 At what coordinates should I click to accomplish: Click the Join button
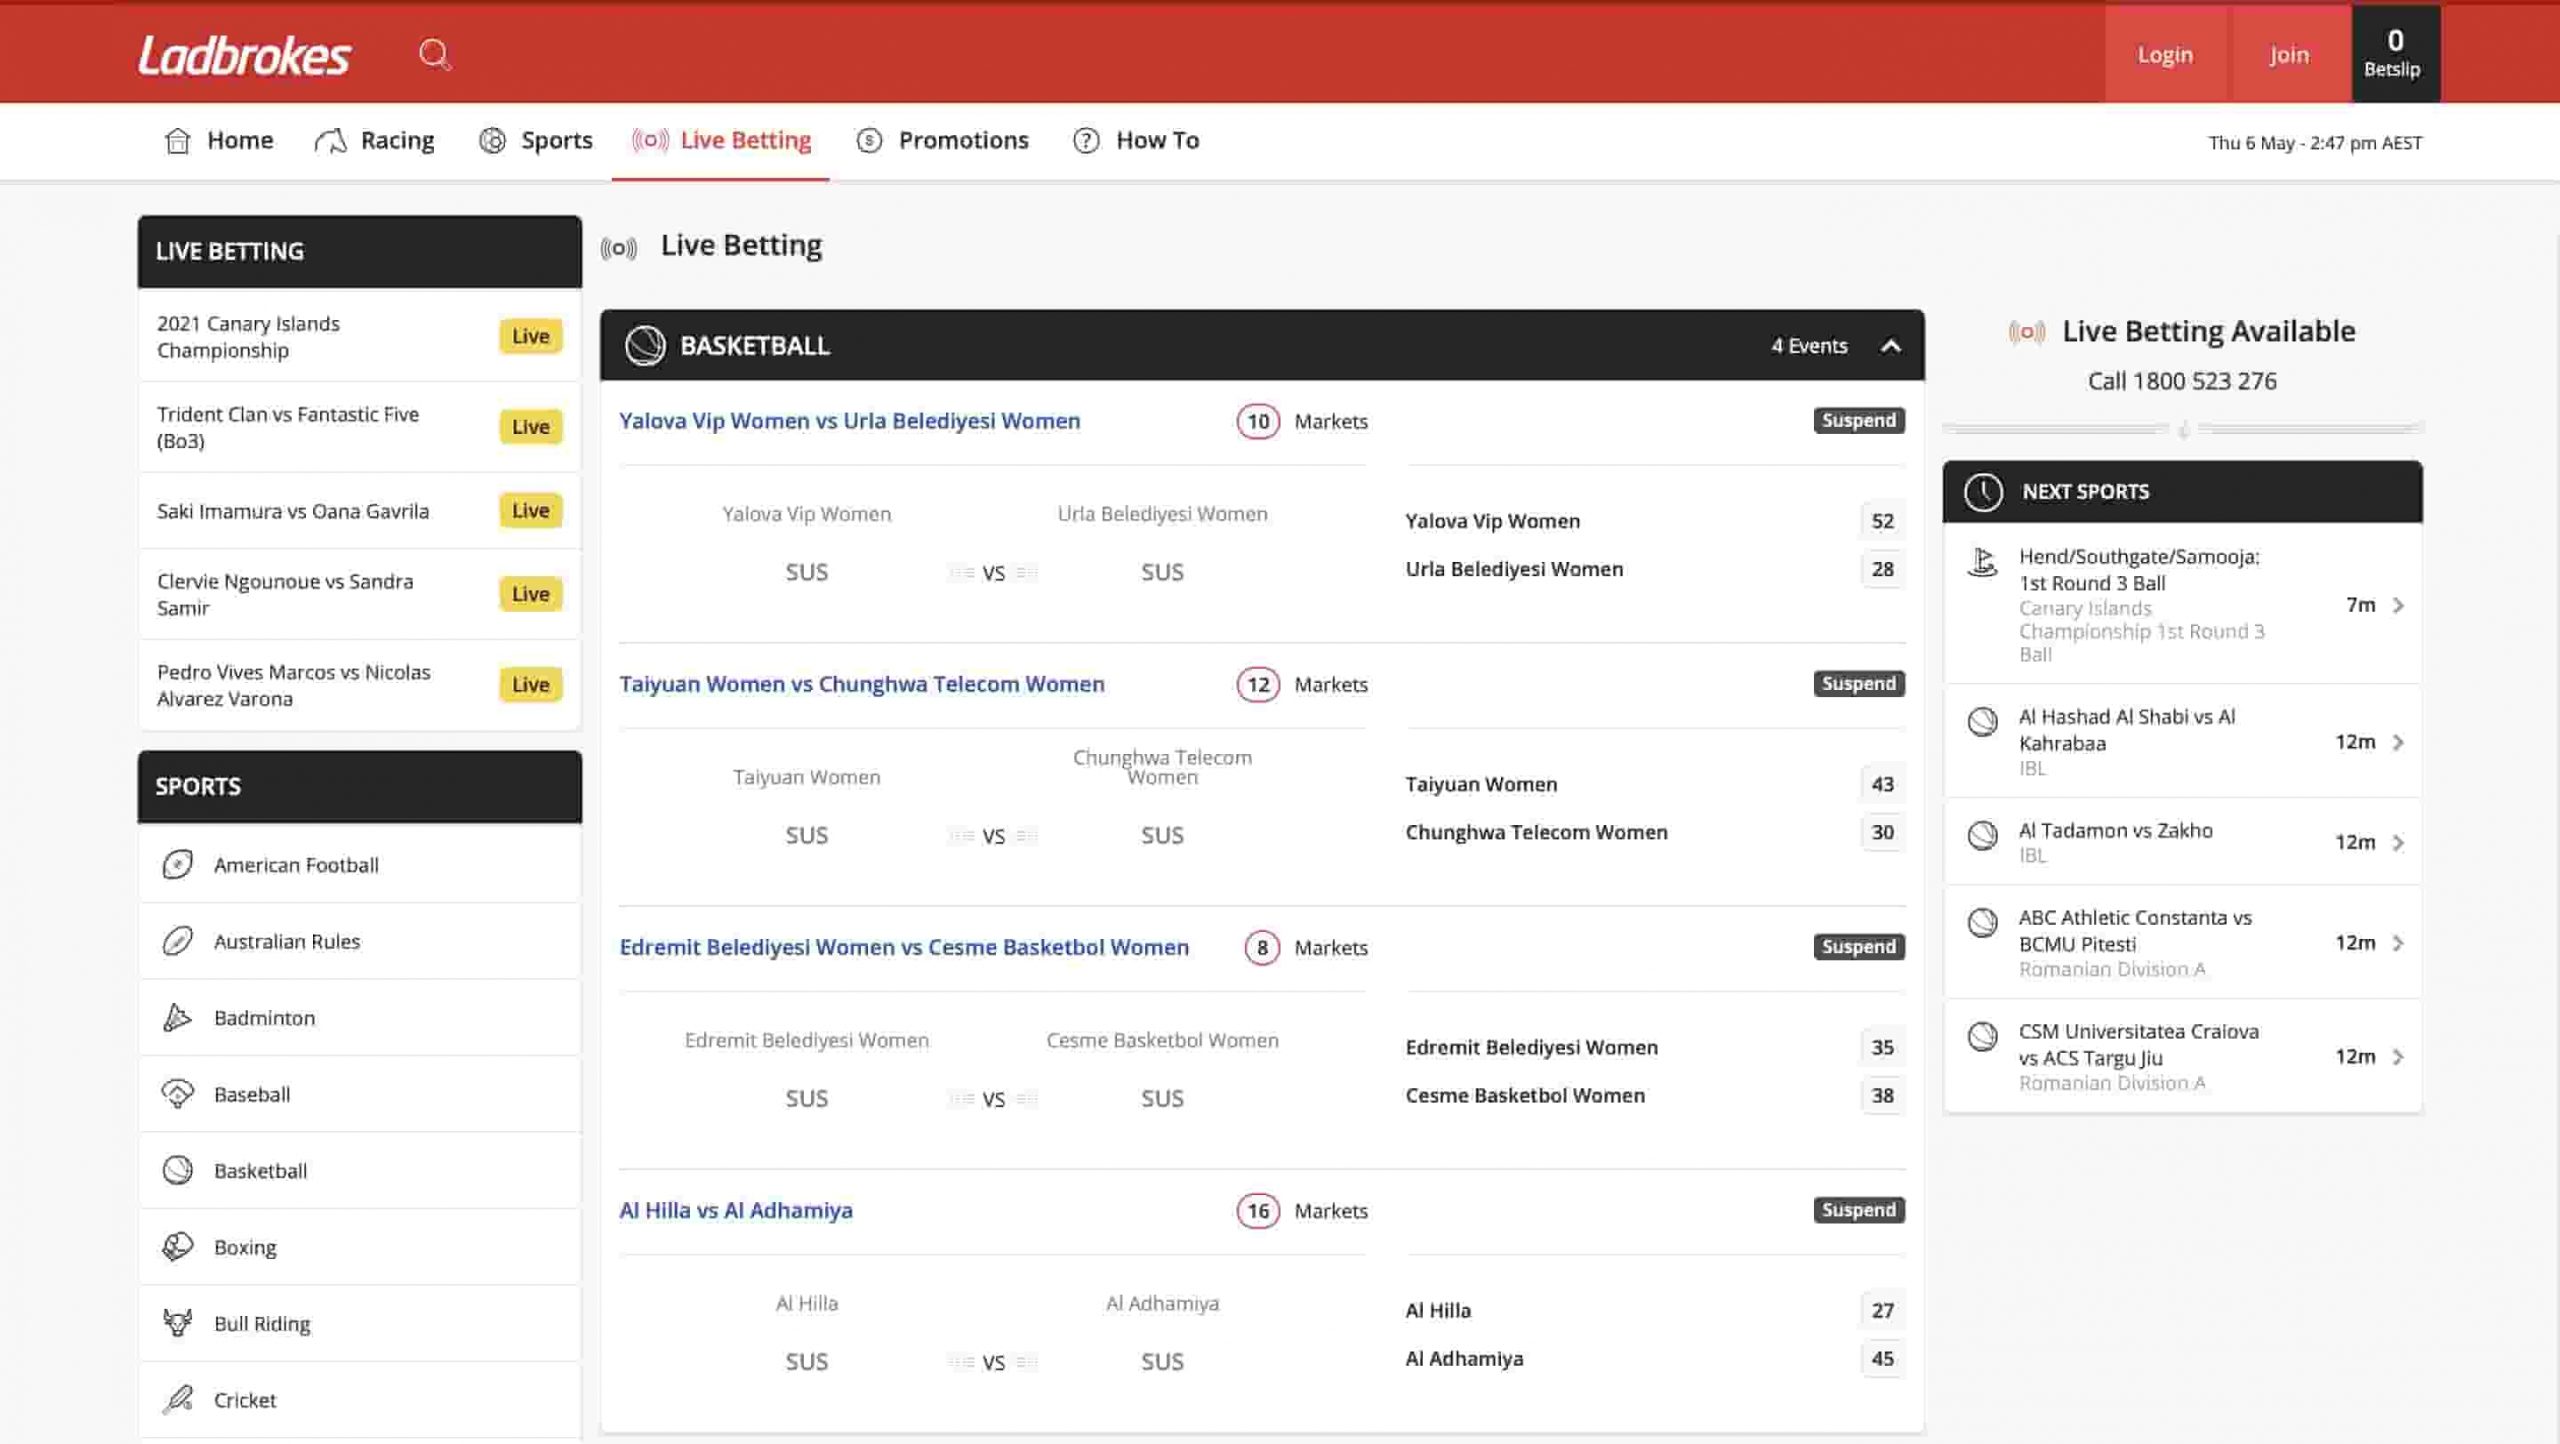point(2288,55)
